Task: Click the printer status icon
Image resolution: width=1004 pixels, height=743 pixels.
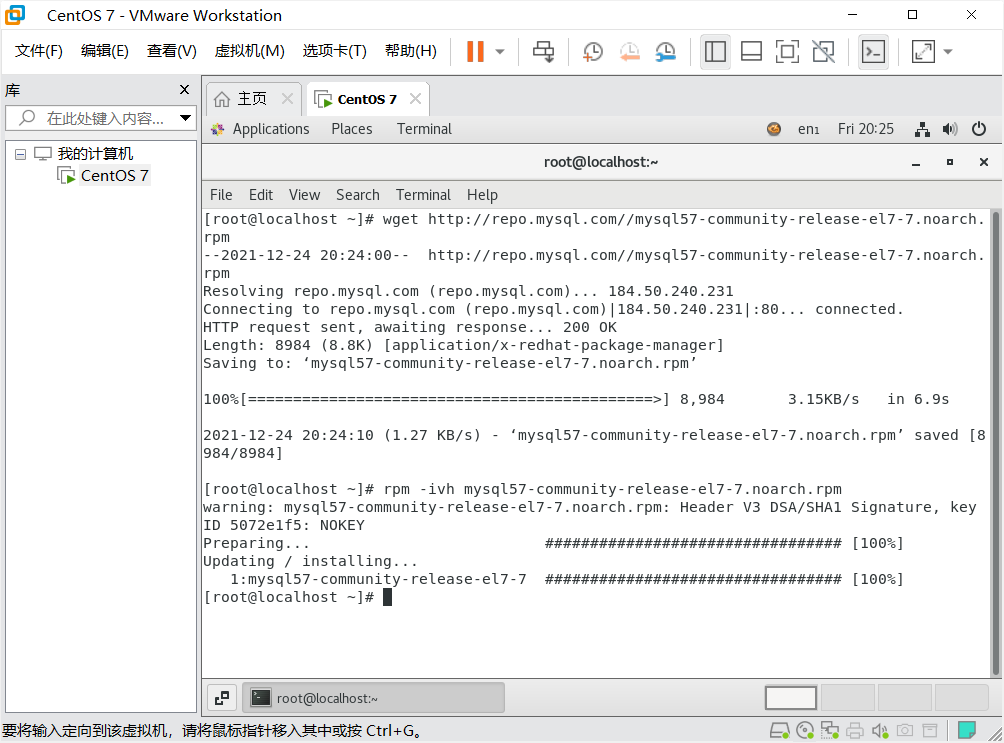Action: coord(855,730)
